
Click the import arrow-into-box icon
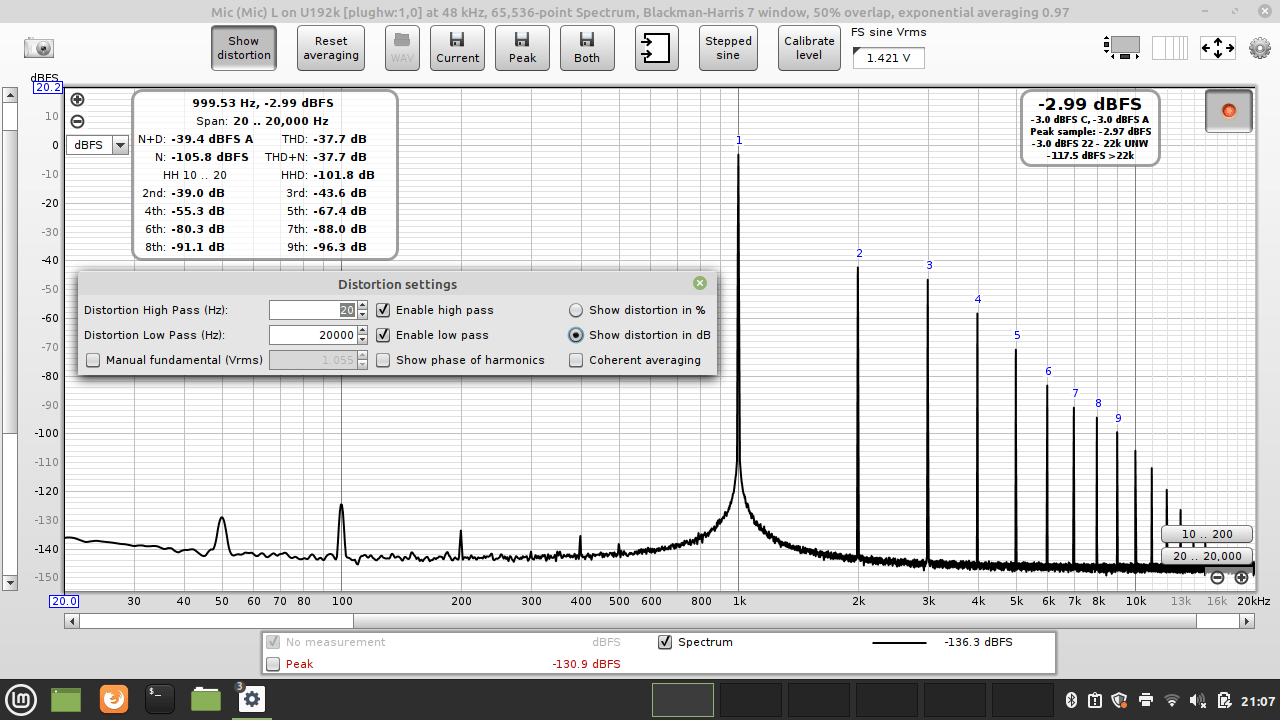[x=656, y=48]
